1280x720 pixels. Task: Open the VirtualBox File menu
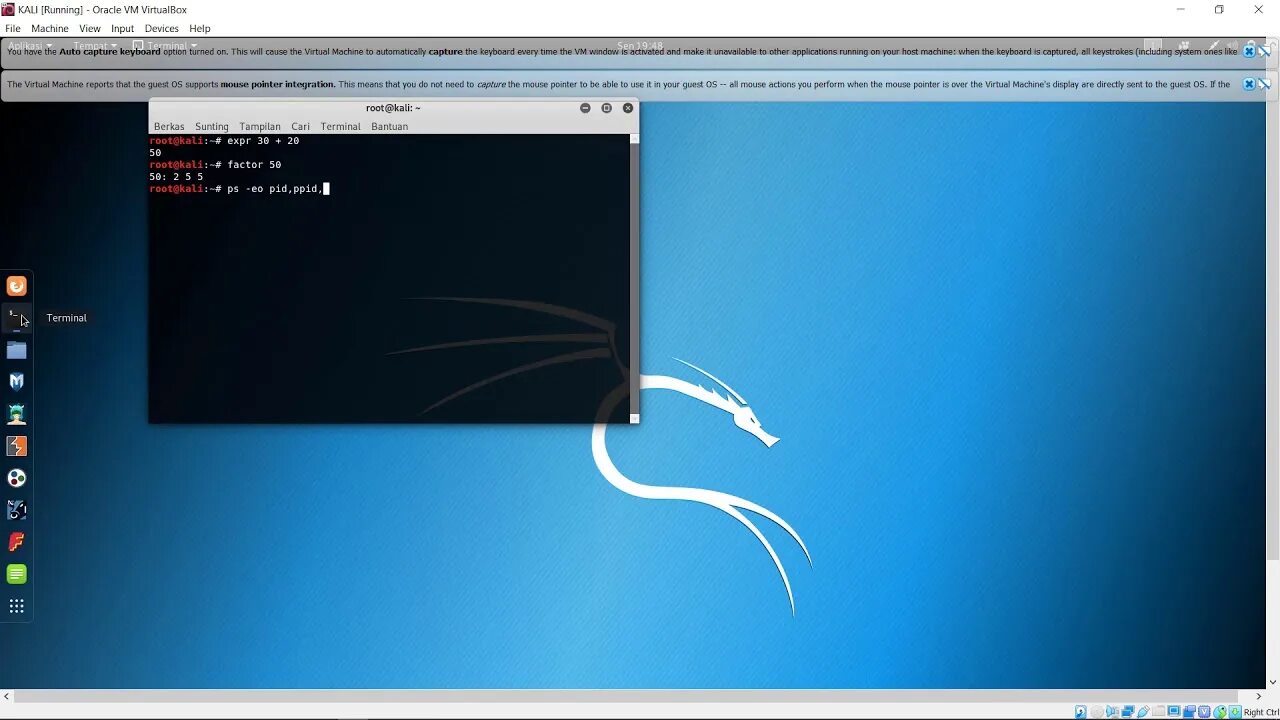pos(12,28)
